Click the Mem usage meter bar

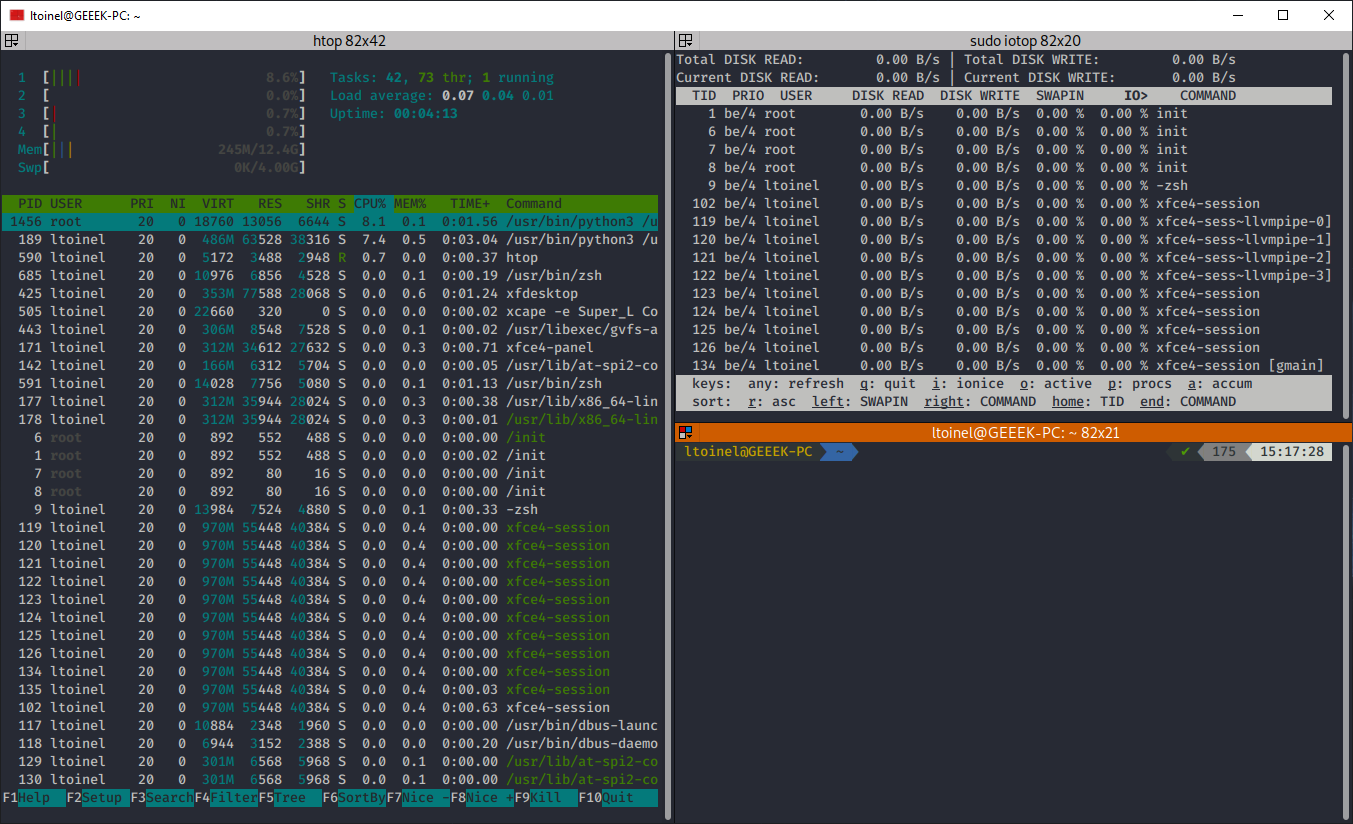click(x=174, y=149)
